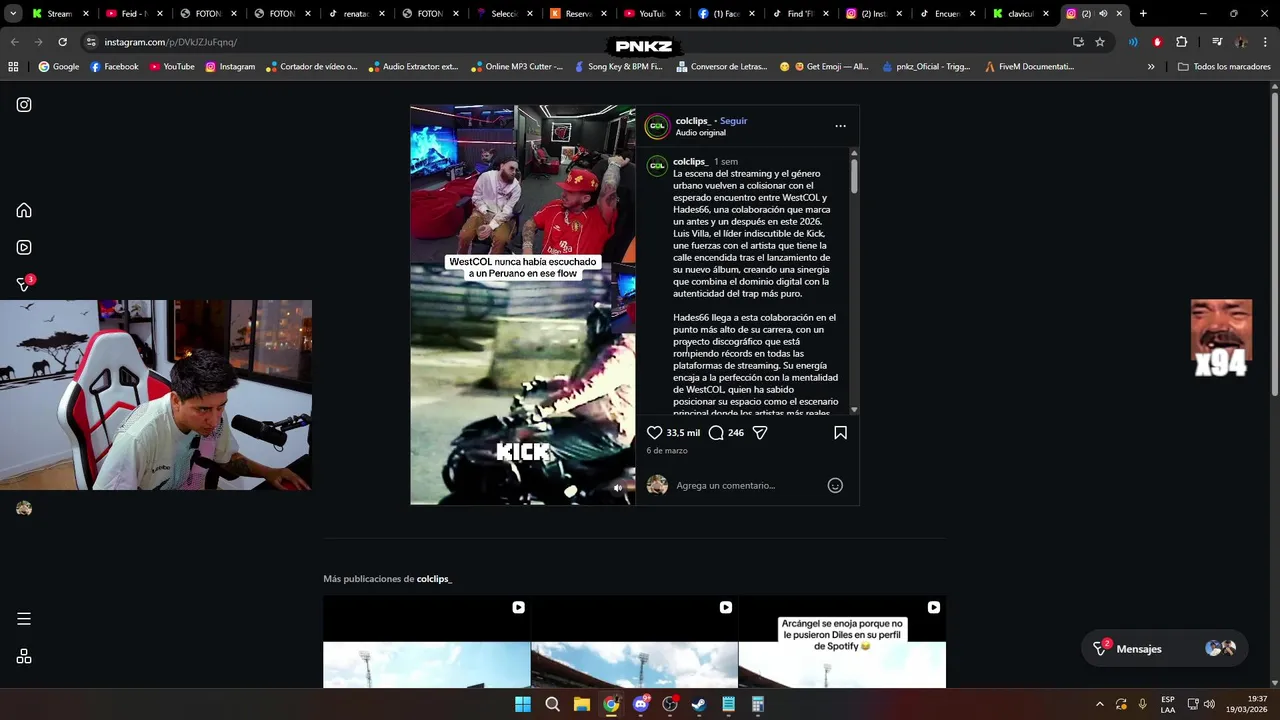Mute the Instagram tab audio icon
The width and height of the screenshot is (1280, 720).
[x=1103, y=14]
